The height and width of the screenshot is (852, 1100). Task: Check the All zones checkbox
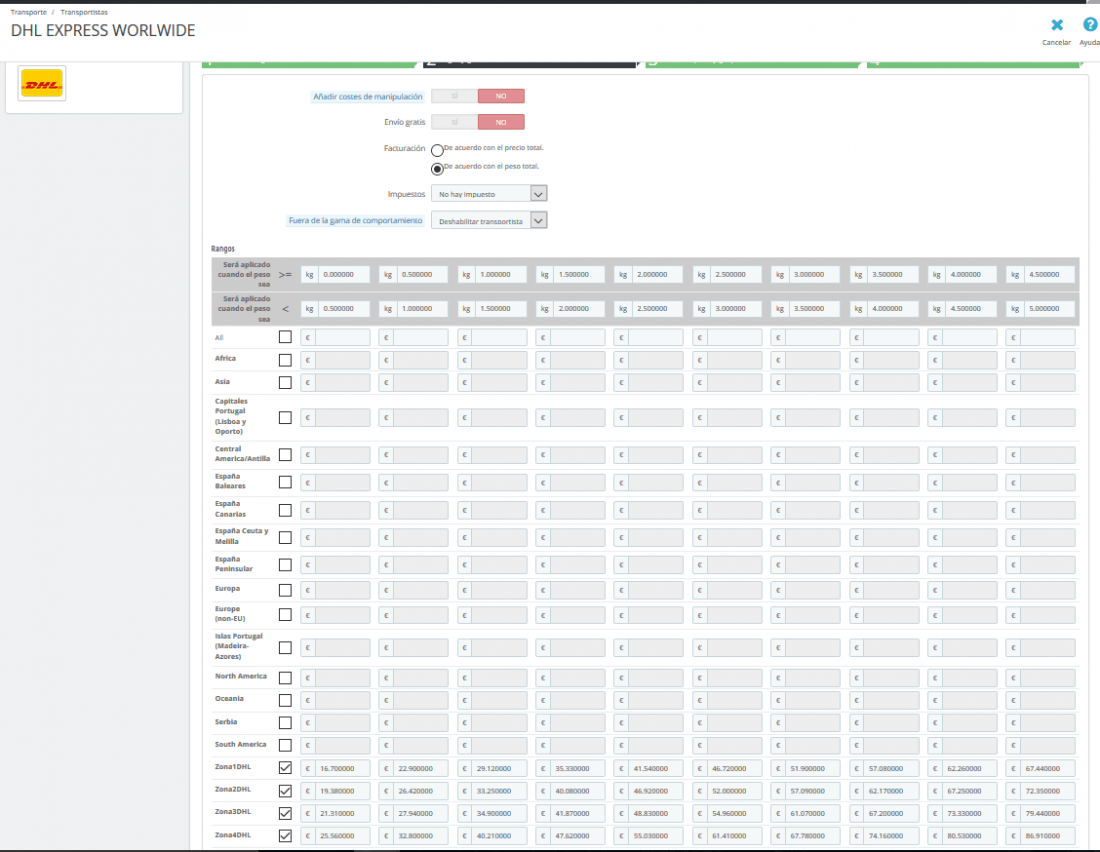click(x=285, y=337)
